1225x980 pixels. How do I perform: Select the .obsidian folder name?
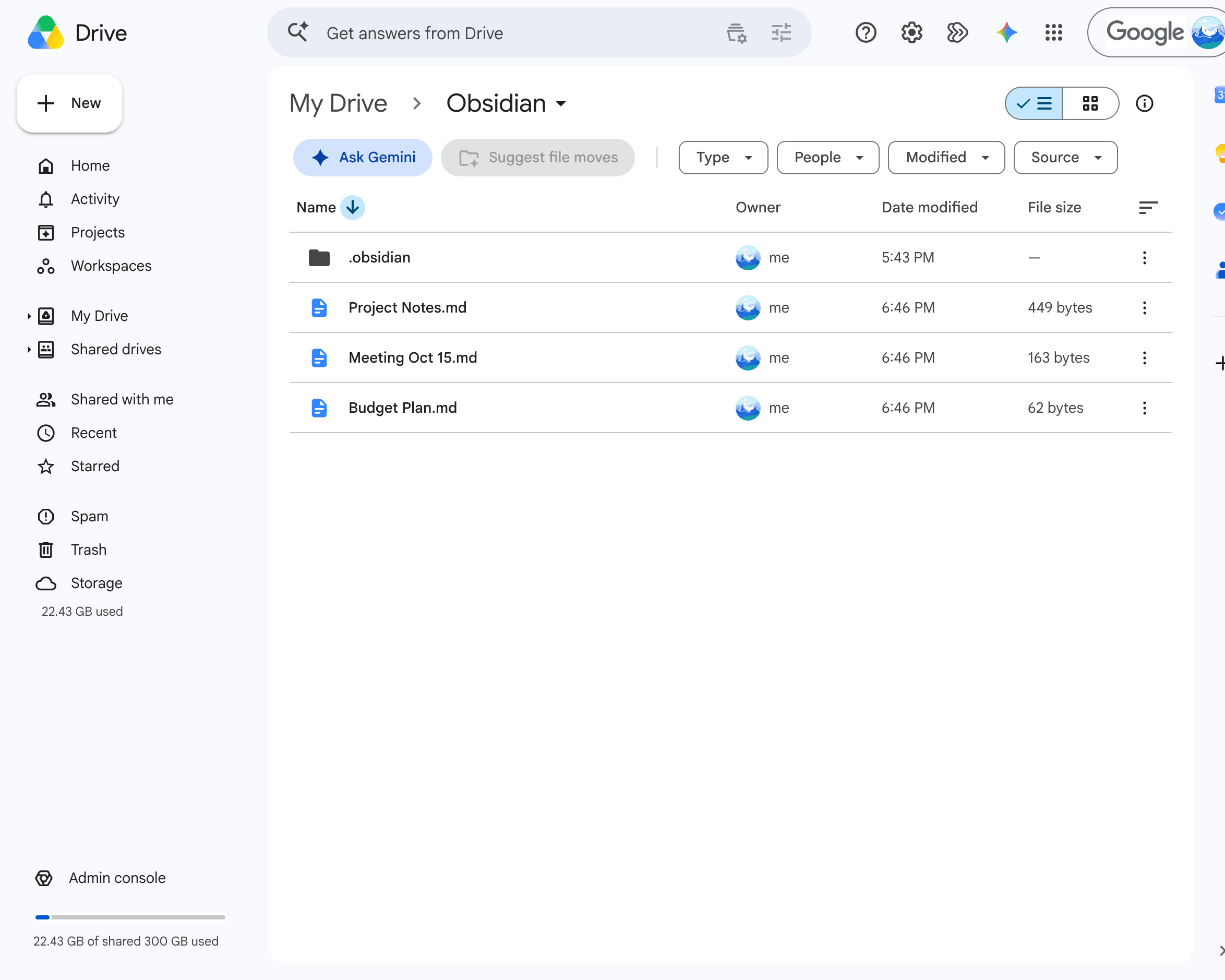(x=380, y=258)
